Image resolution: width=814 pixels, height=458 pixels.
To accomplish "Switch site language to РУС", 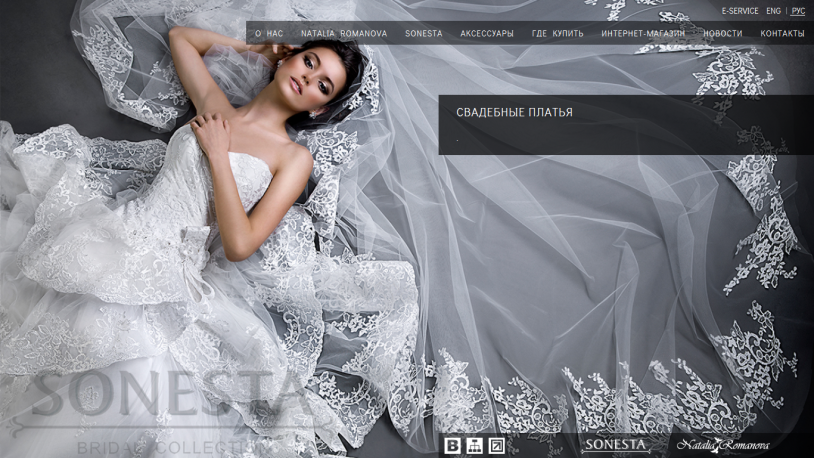I will point(798,11).
